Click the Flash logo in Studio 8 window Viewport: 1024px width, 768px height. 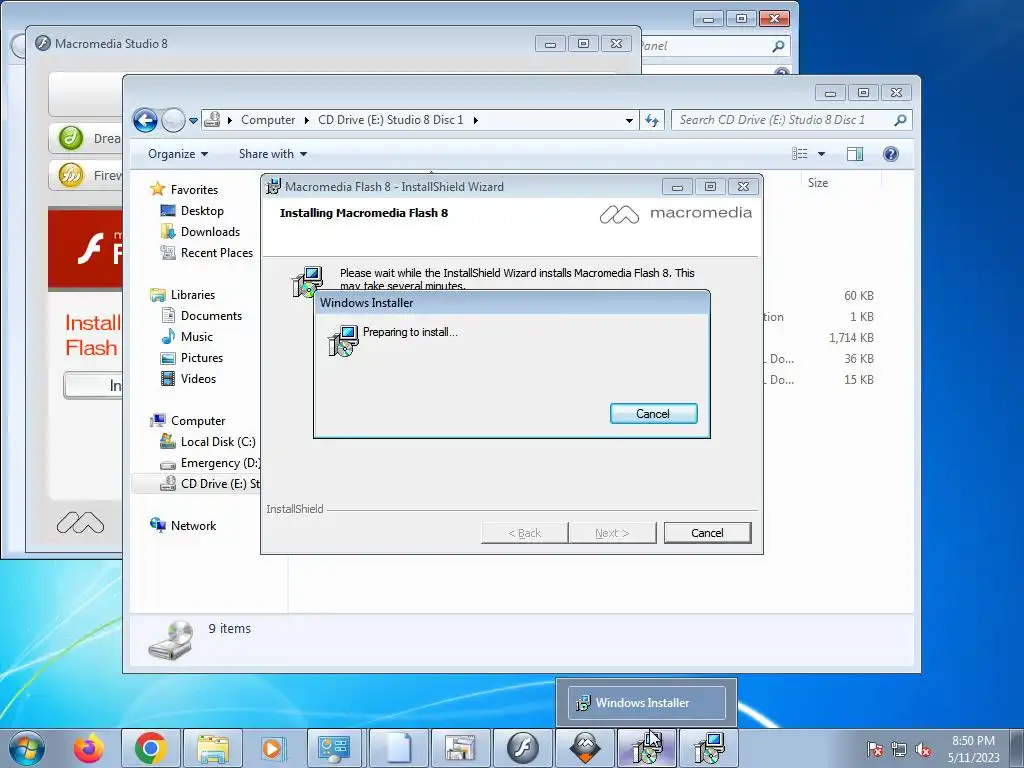click(91, 249)
